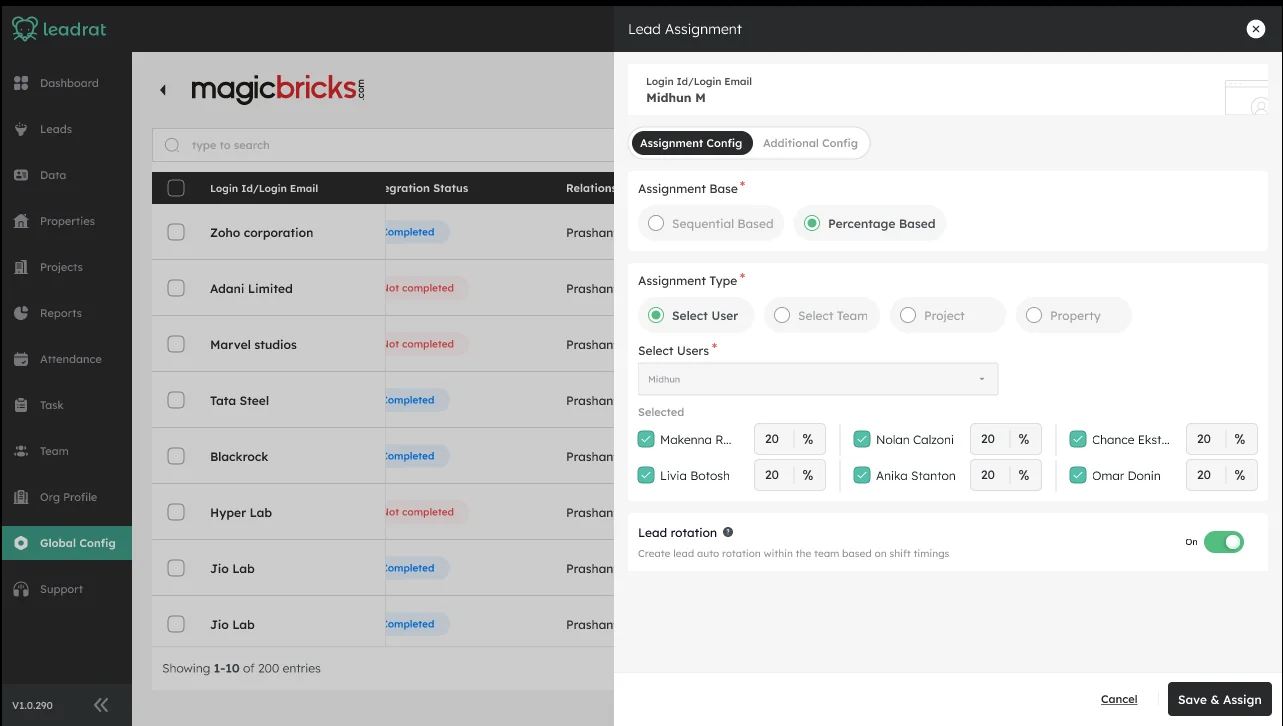Click the search magnifier icon
Screen dimensions: 1283x726
click(173, 145)
